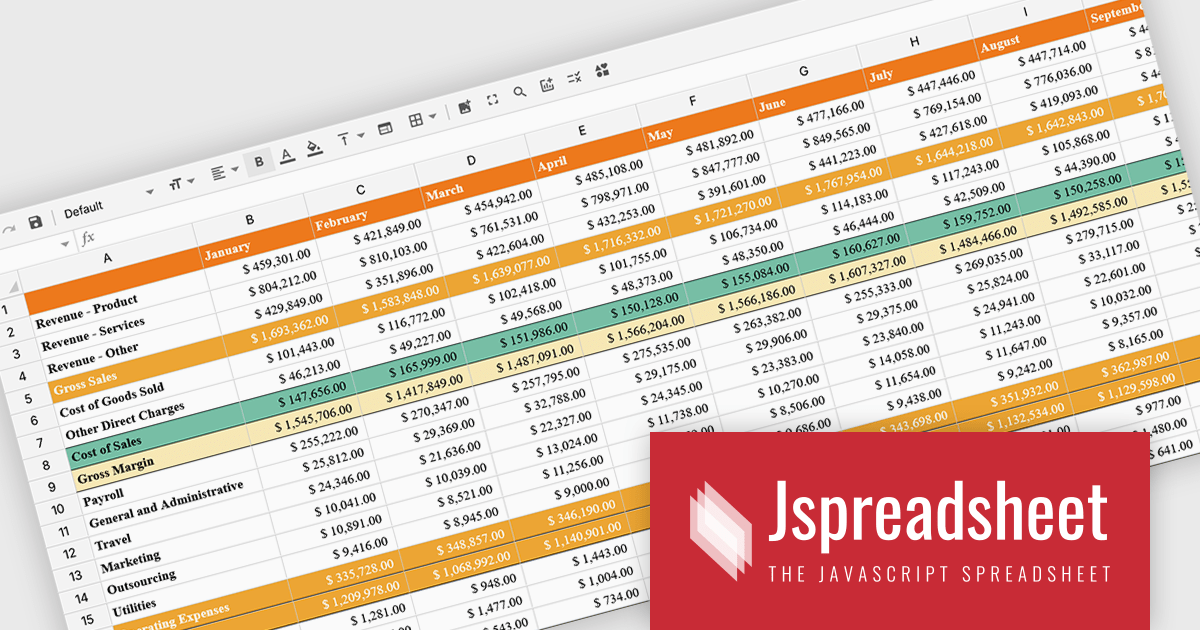The height and width of the screenshot is (630, 1200).
Task: Click the shapes icon
Action: point(602,71)
